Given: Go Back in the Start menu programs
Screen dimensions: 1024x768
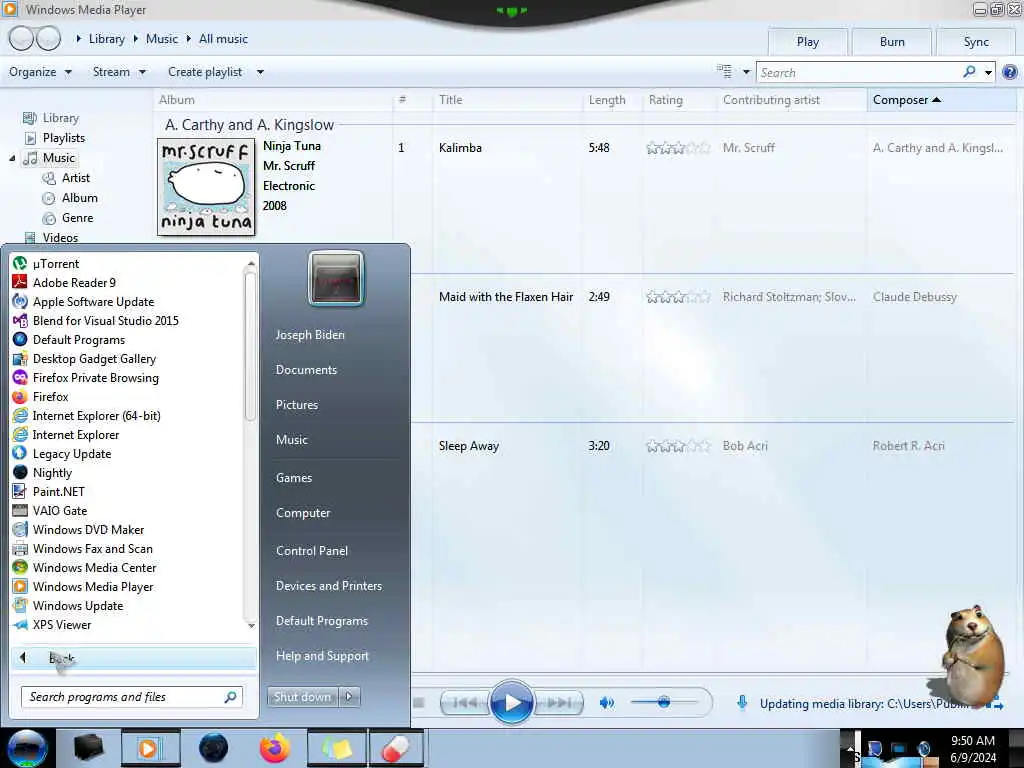Looking at the screenshot, I should click(134, 658).
